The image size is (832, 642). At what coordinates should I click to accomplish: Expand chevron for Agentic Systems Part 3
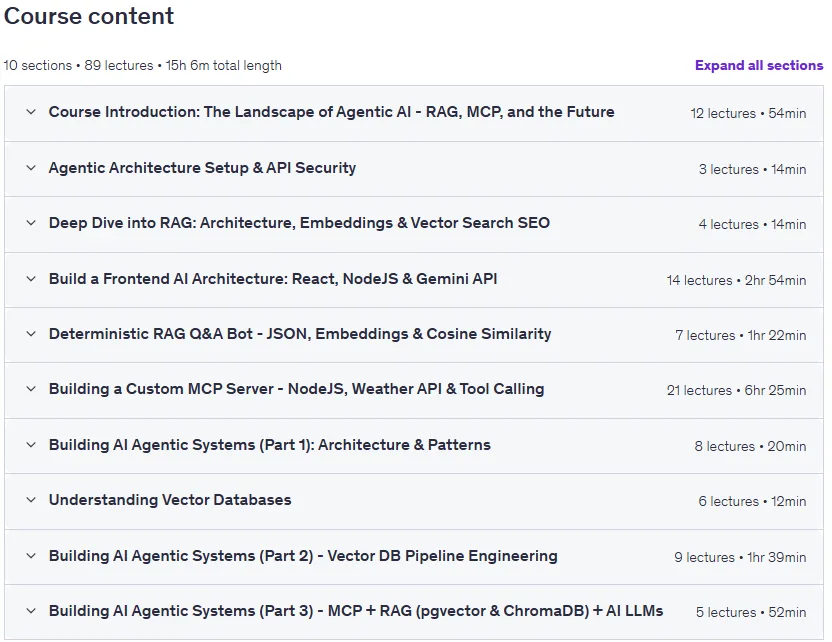(x=31, y=611)
